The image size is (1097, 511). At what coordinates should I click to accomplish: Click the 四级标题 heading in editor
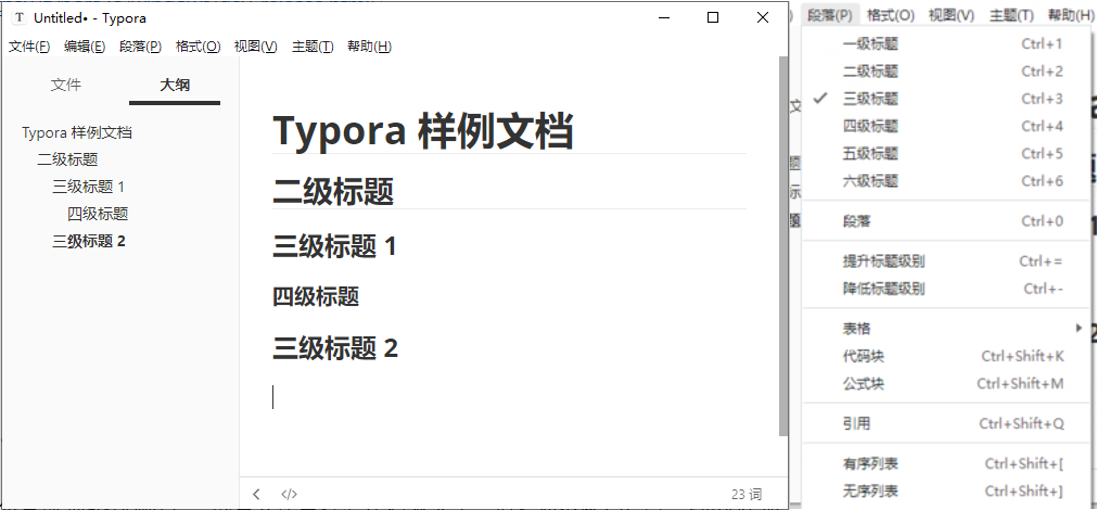(316, 297)
